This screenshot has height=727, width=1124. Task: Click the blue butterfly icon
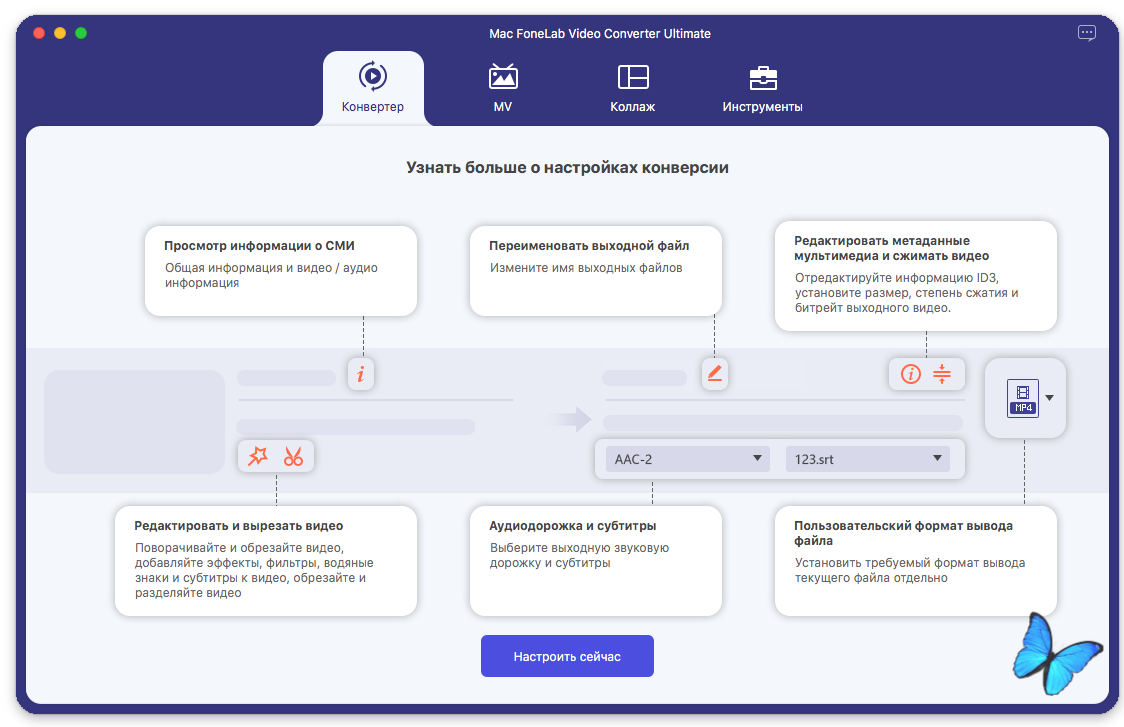point(1056,656)
